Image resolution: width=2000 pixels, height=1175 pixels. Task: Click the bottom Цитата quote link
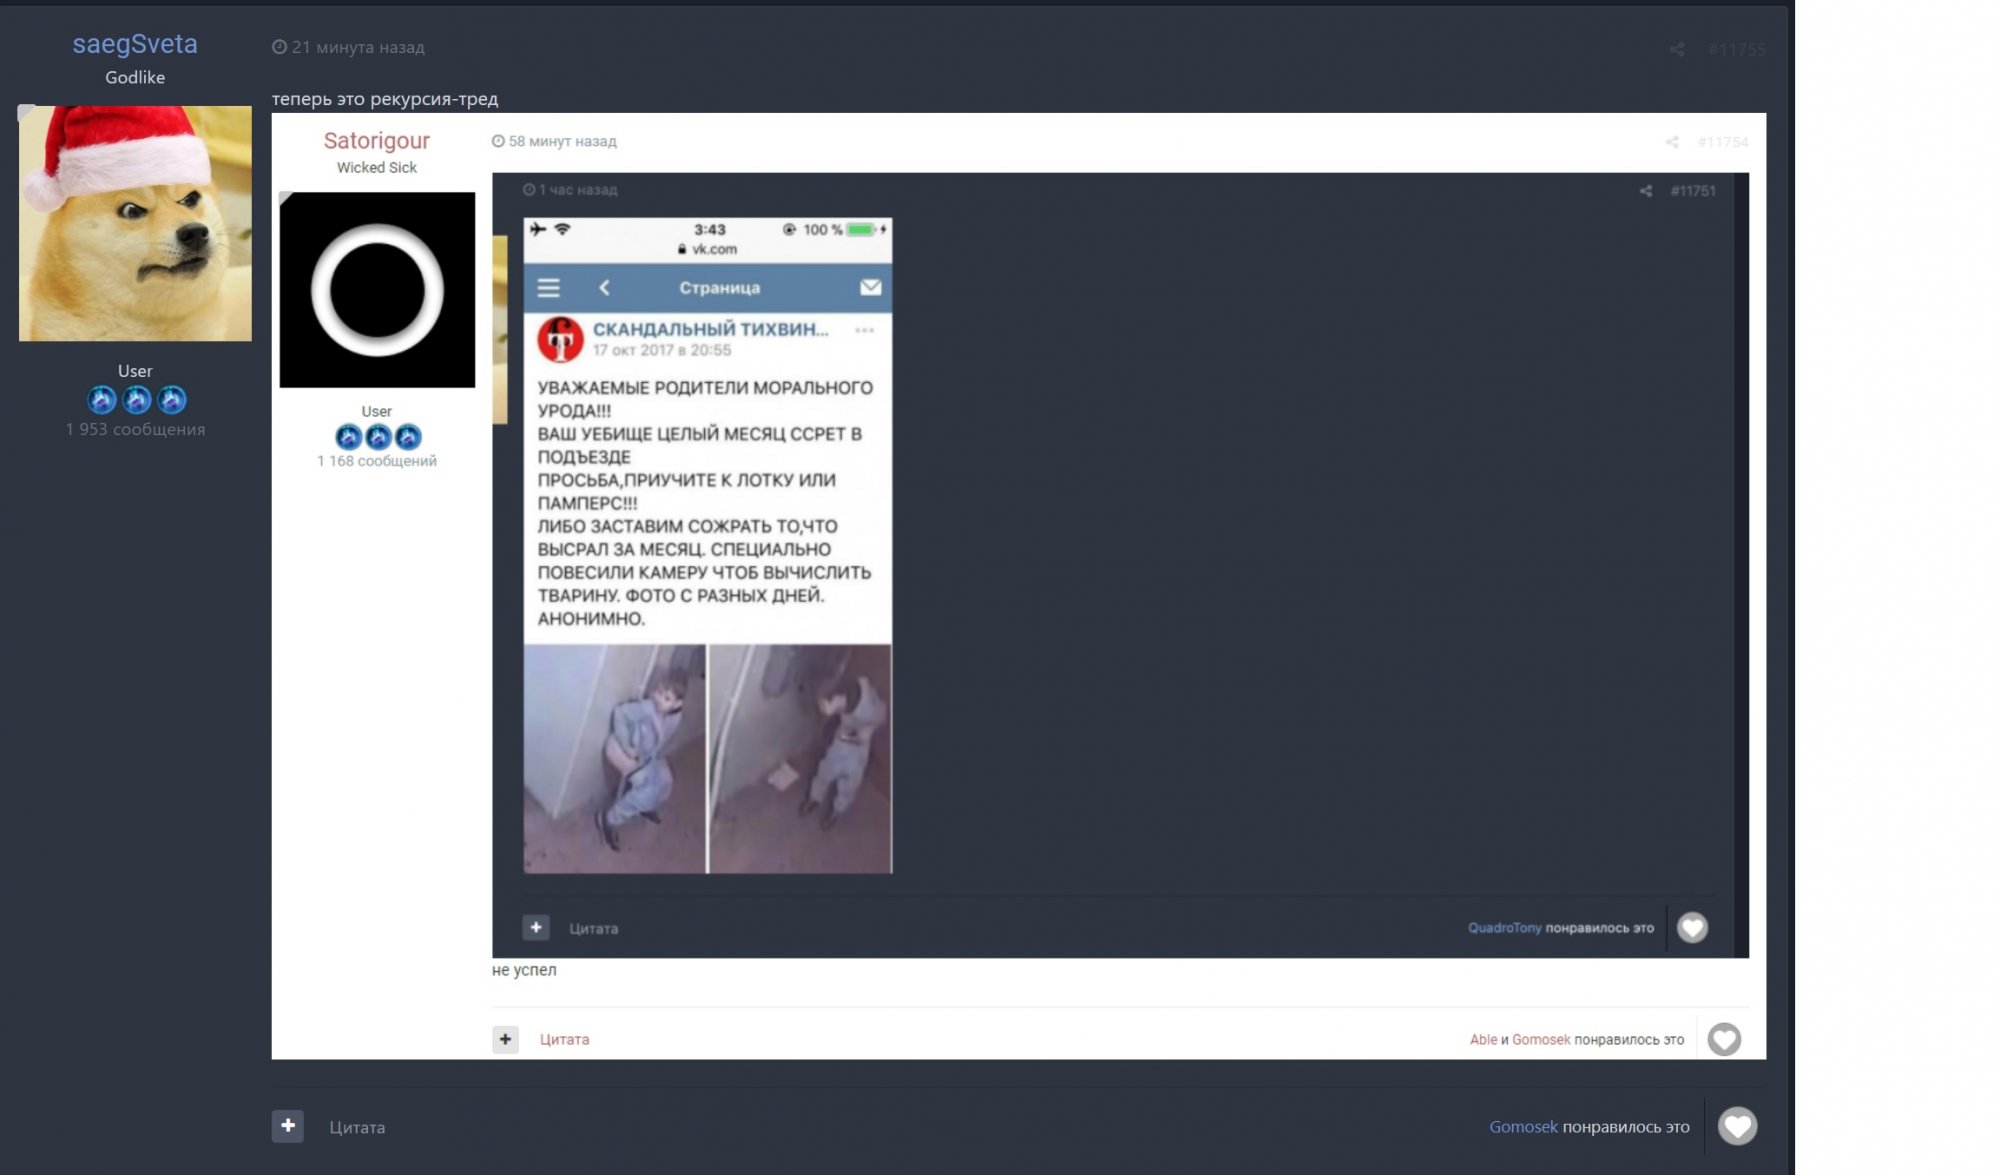tap(357, 1127)
